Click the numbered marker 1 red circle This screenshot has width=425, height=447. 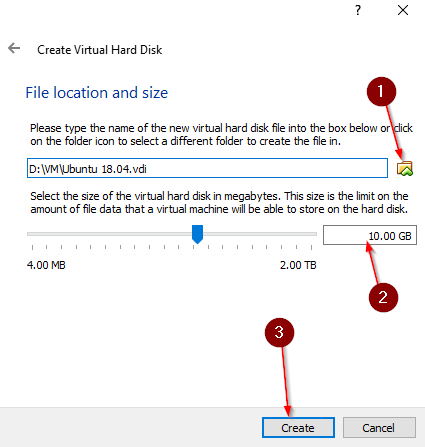(x=381, y=91)
